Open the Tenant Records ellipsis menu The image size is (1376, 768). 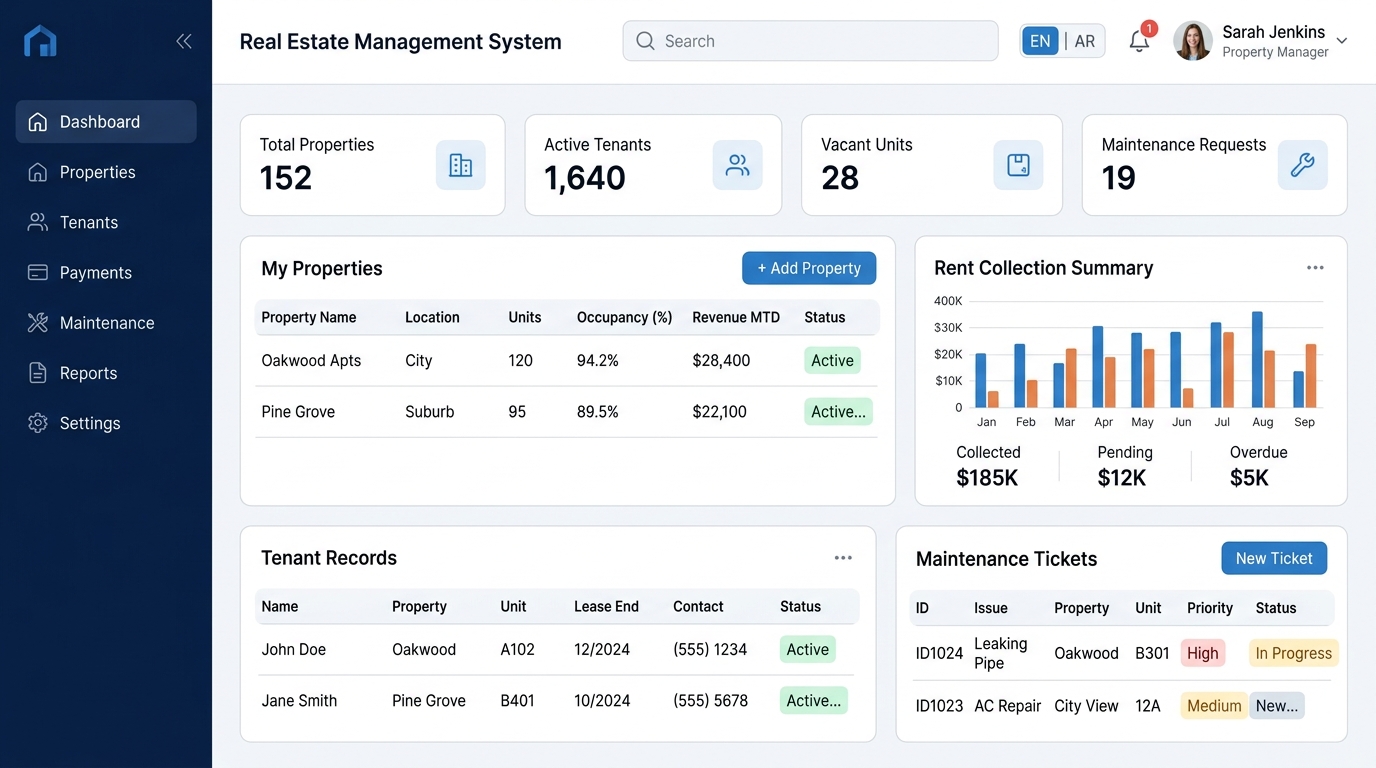[843, 558]
